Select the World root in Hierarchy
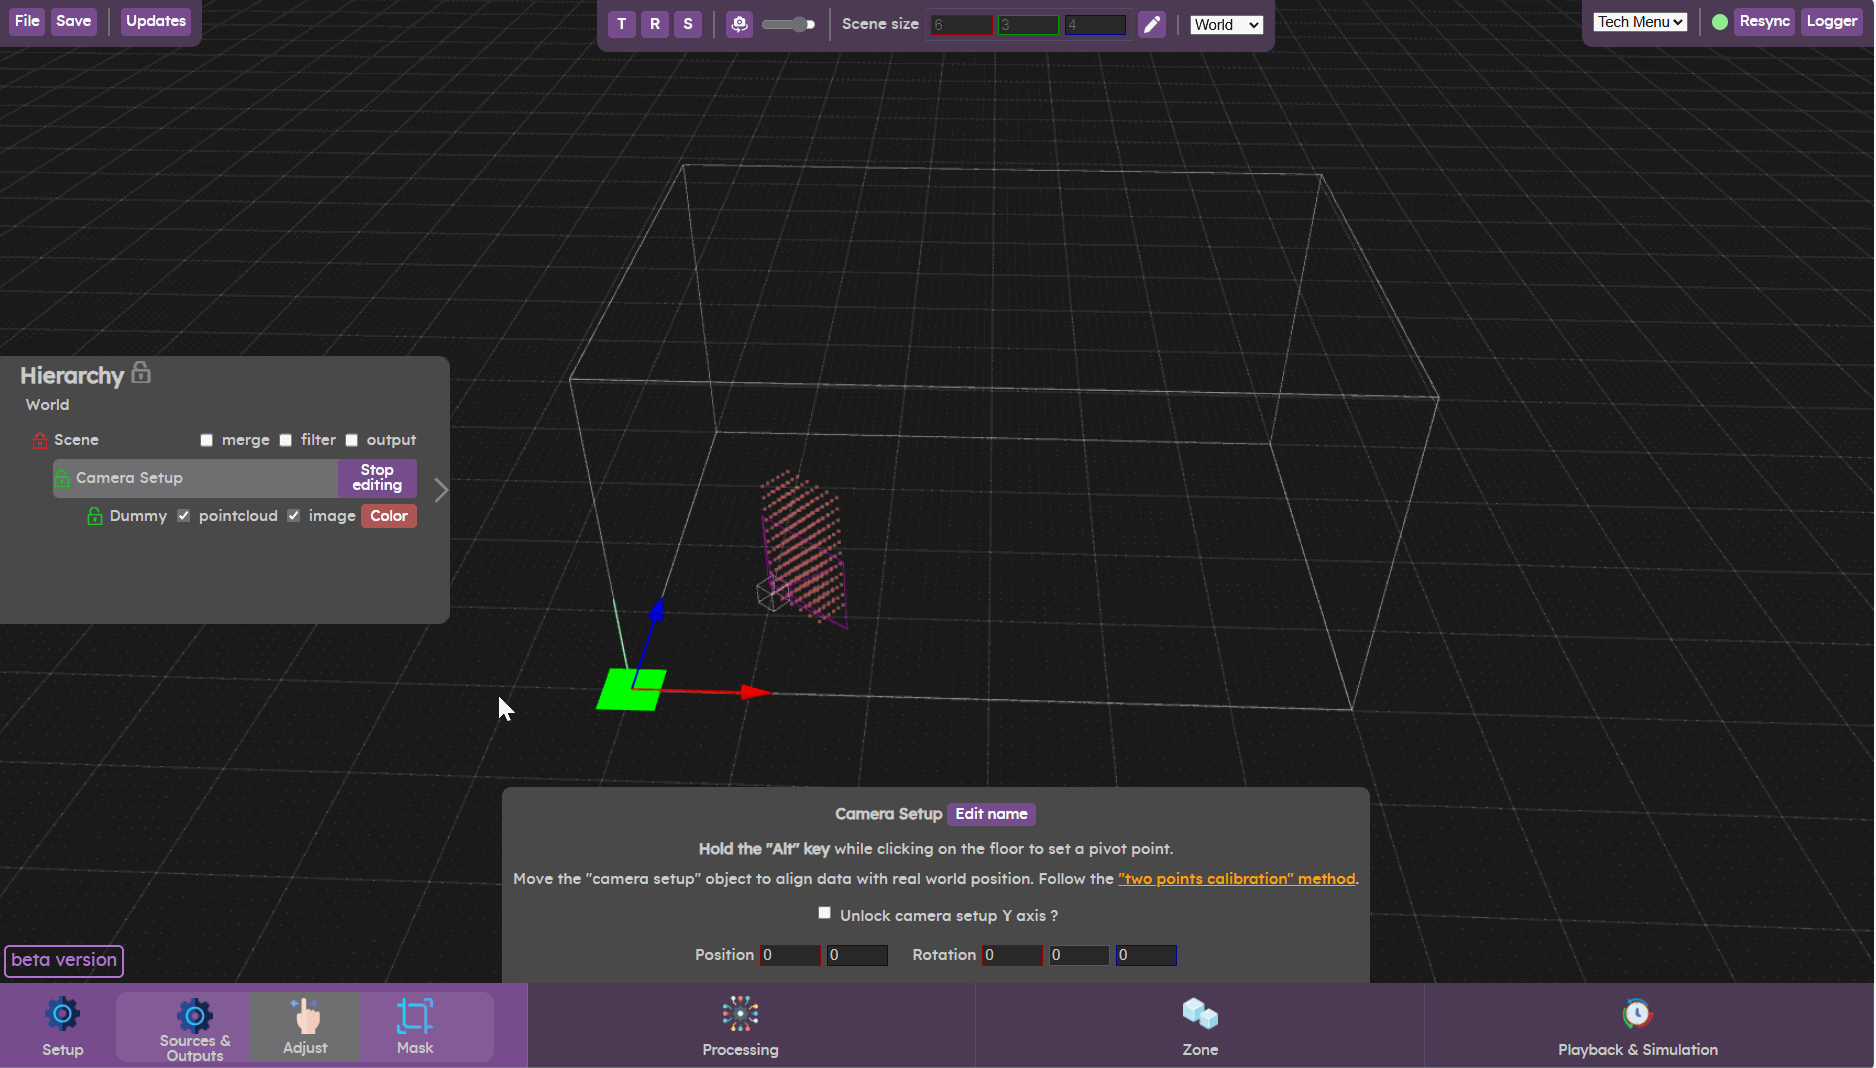The image size is (1876, 1068). pyautogui.click(x=47, y=405)
